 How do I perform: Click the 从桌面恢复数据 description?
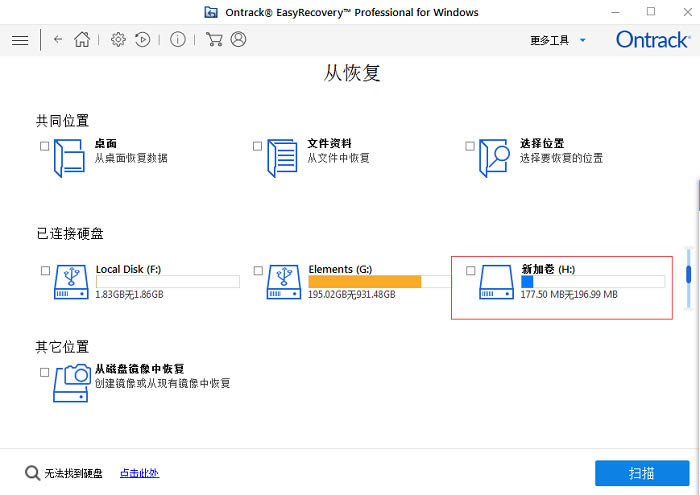click(x=131, y=158)
